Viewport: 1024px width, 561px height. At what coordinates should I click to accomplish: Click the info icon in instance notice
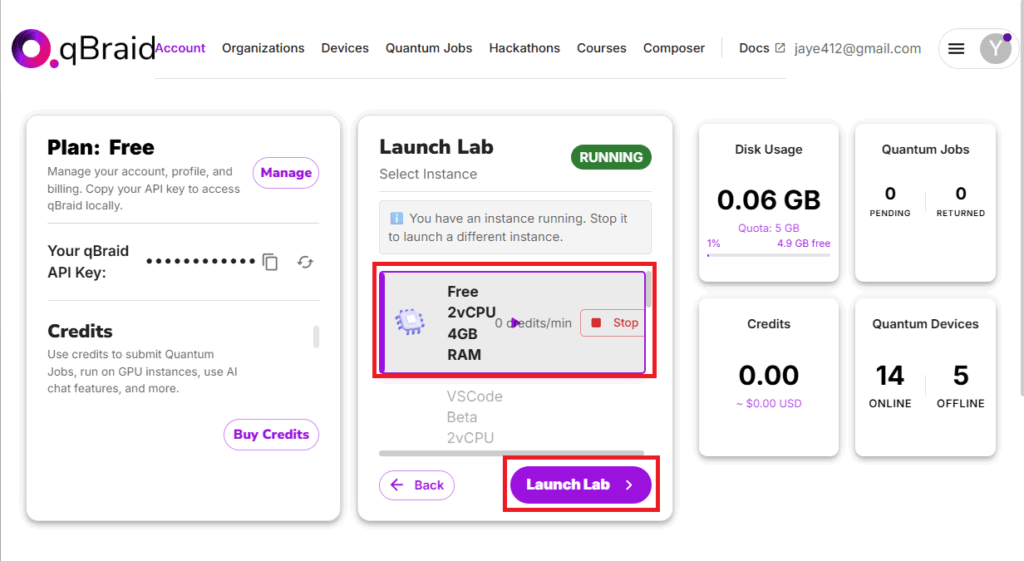[396, 218]
